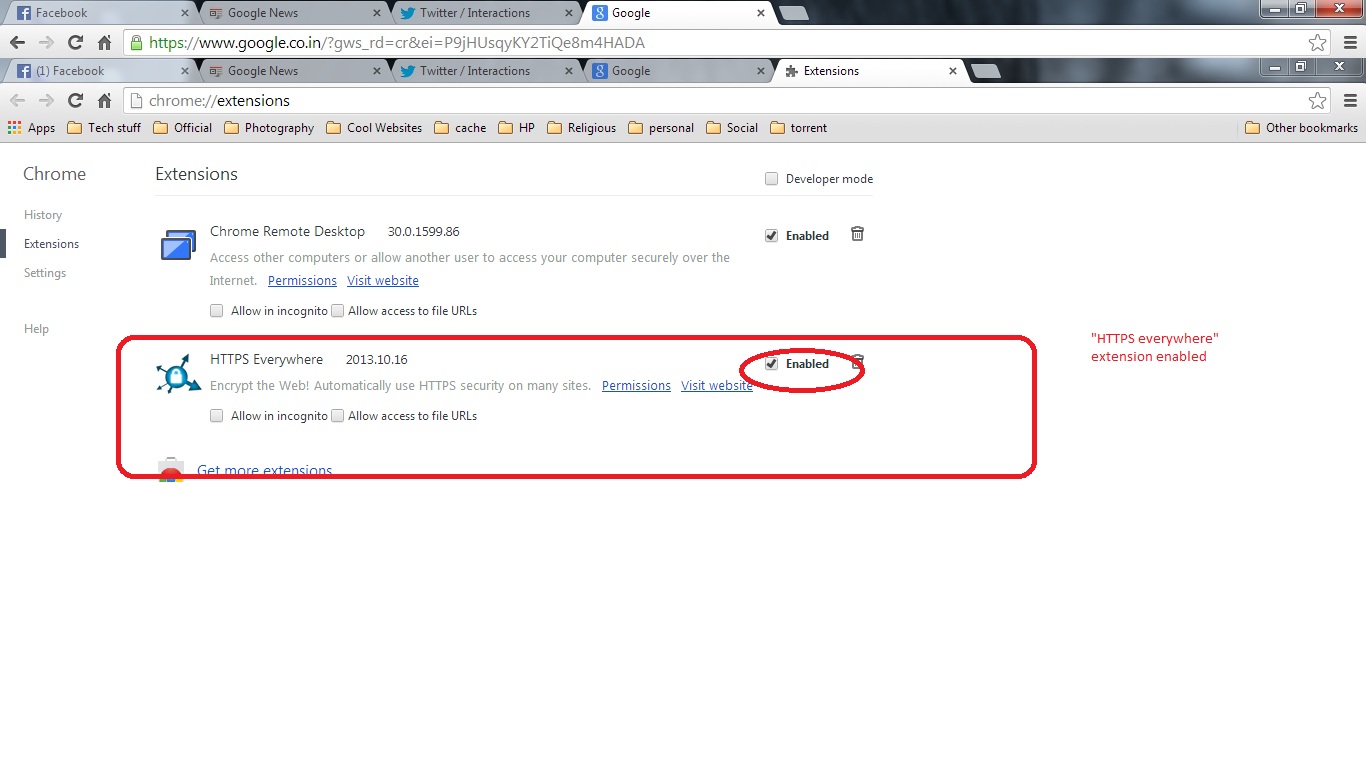Click the Back arrow in Extensions window
Image resolution: width=1366 pixels, height=768 pixels.
pyautogui.click(x=17, y=101)
